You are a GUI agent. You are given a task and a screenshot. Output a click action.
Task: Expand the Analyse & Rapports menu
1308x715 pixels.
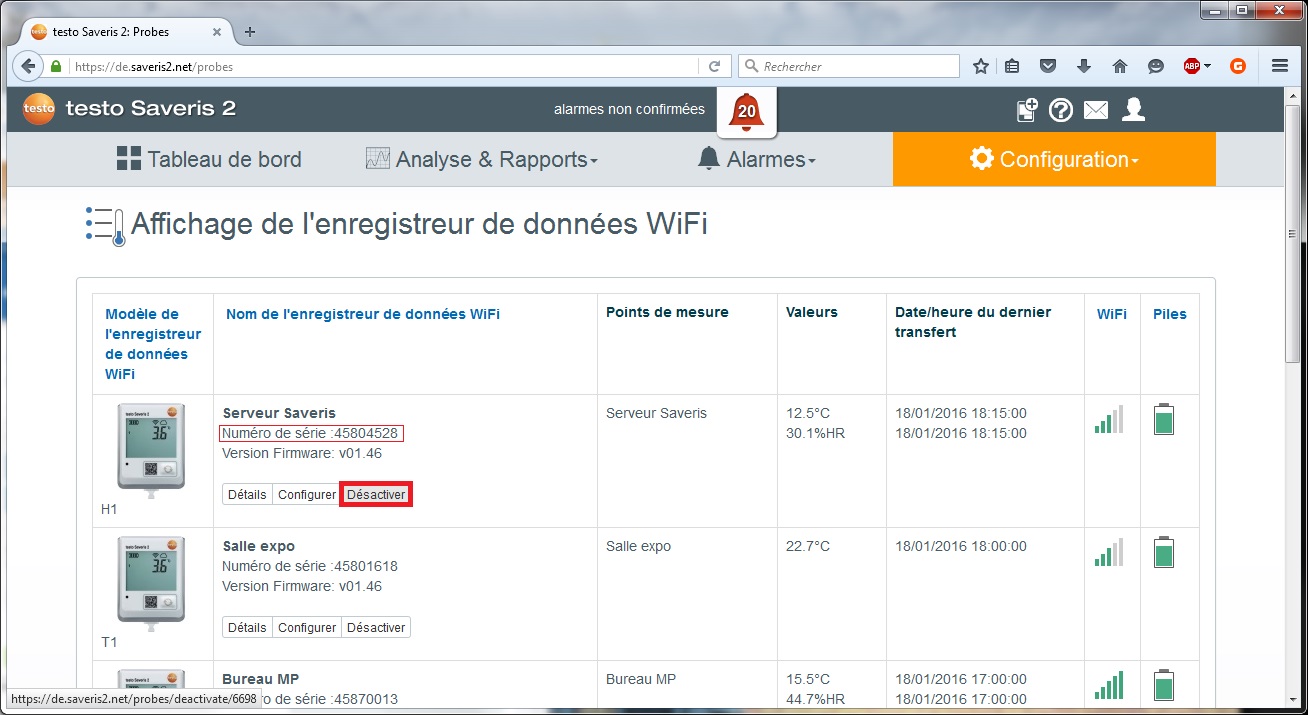[x=481, y=159]
